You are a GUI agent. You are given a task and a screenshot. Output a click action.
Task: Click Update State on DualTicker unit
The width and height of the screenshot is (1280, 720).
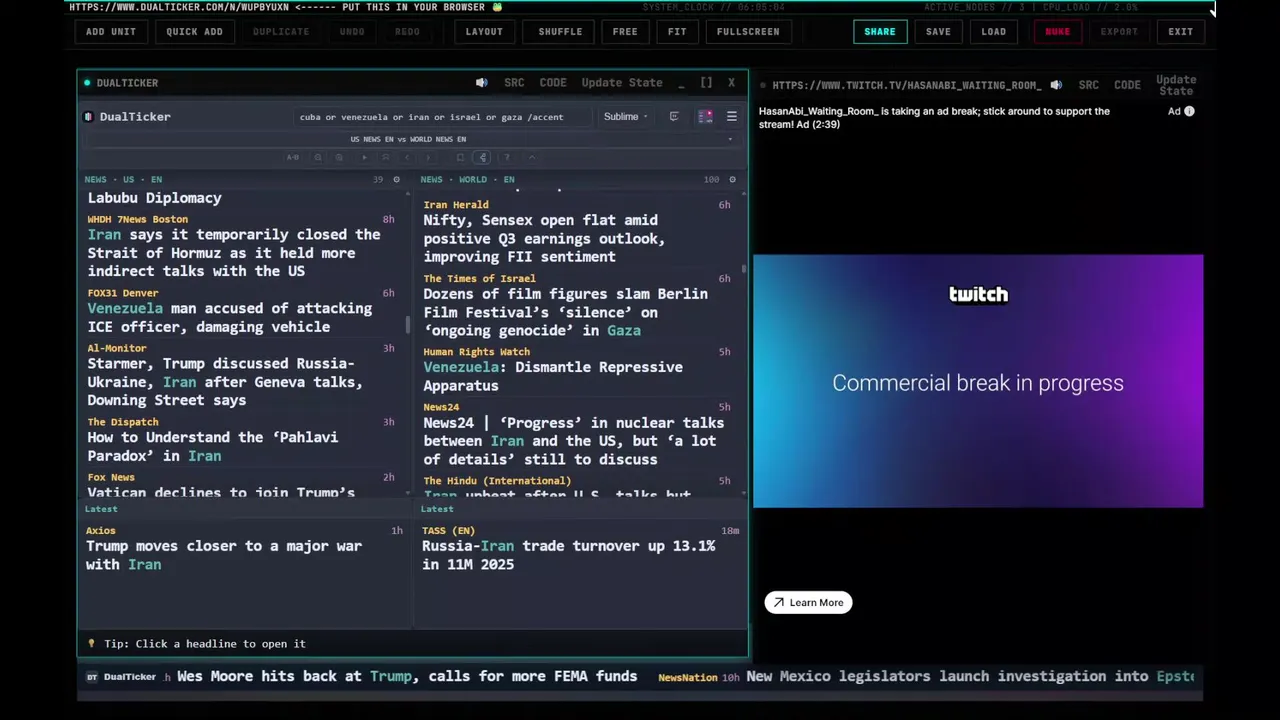click(x=622, y=83)
